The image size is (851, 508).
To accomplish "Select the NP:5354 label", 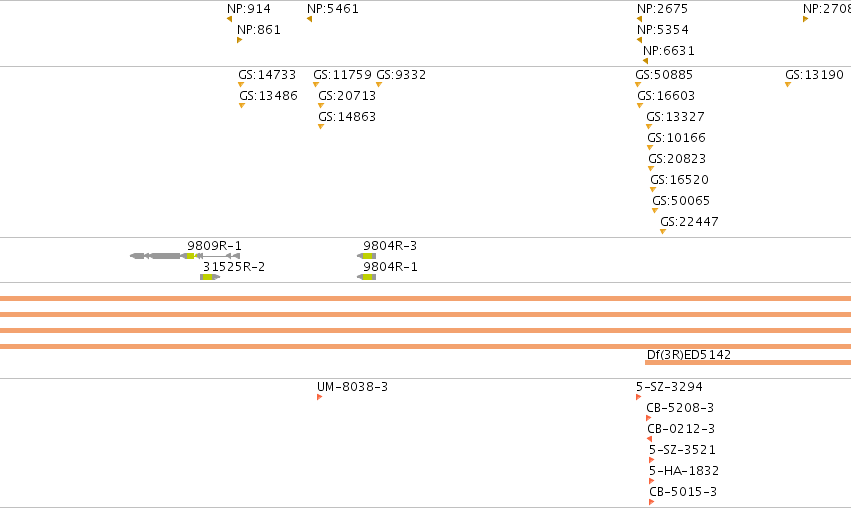I will coord(663,30).
